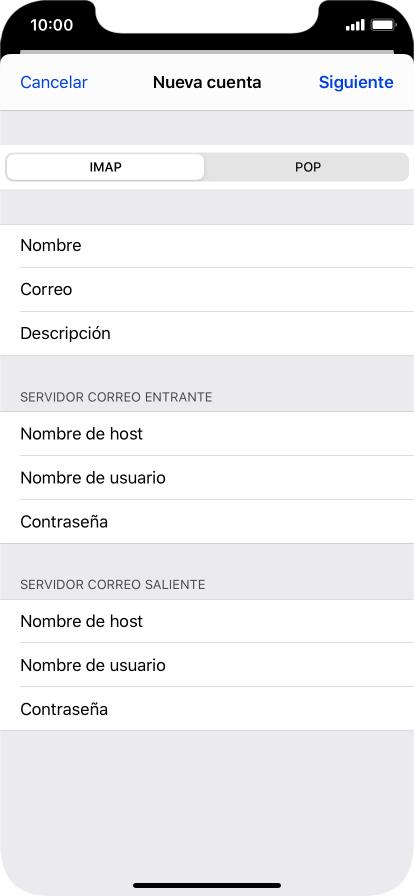Click the Descripción field

[207, 334]
